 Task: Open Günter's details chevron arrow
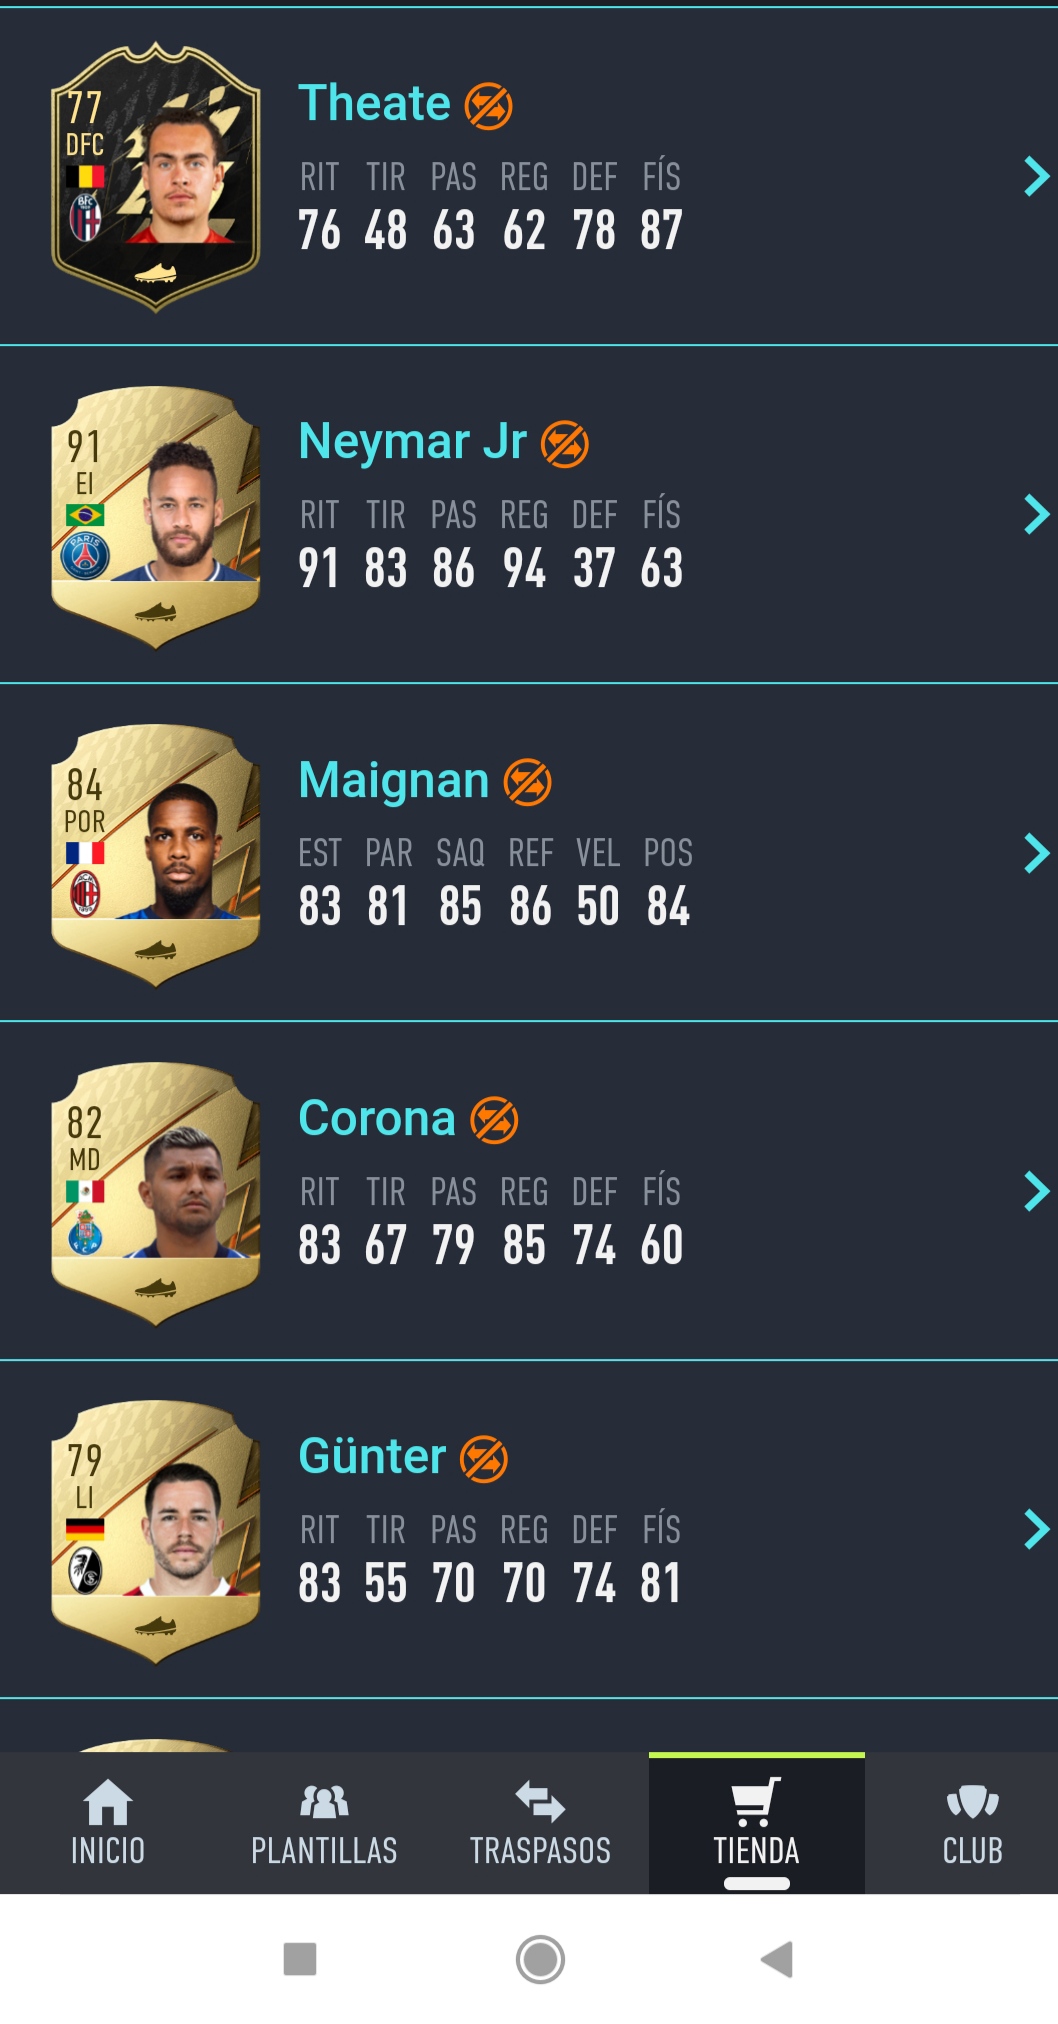1036,1529
